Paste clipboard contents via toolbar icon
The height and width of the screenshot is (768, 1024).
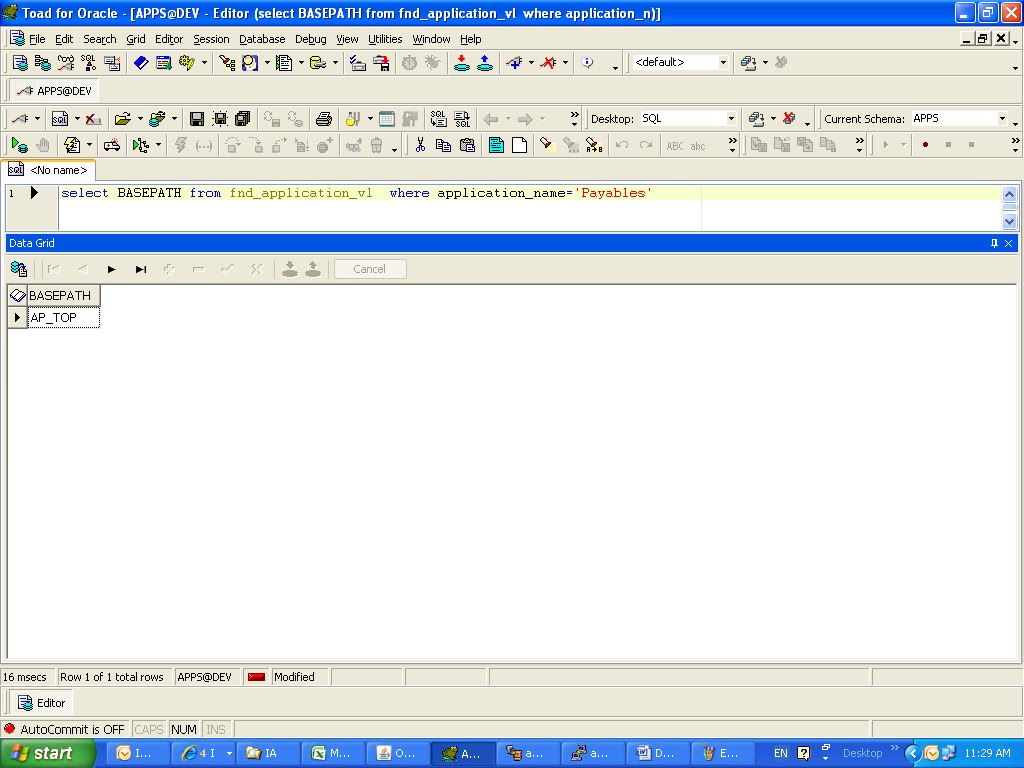pyautogui.click(x=466, y=145)
